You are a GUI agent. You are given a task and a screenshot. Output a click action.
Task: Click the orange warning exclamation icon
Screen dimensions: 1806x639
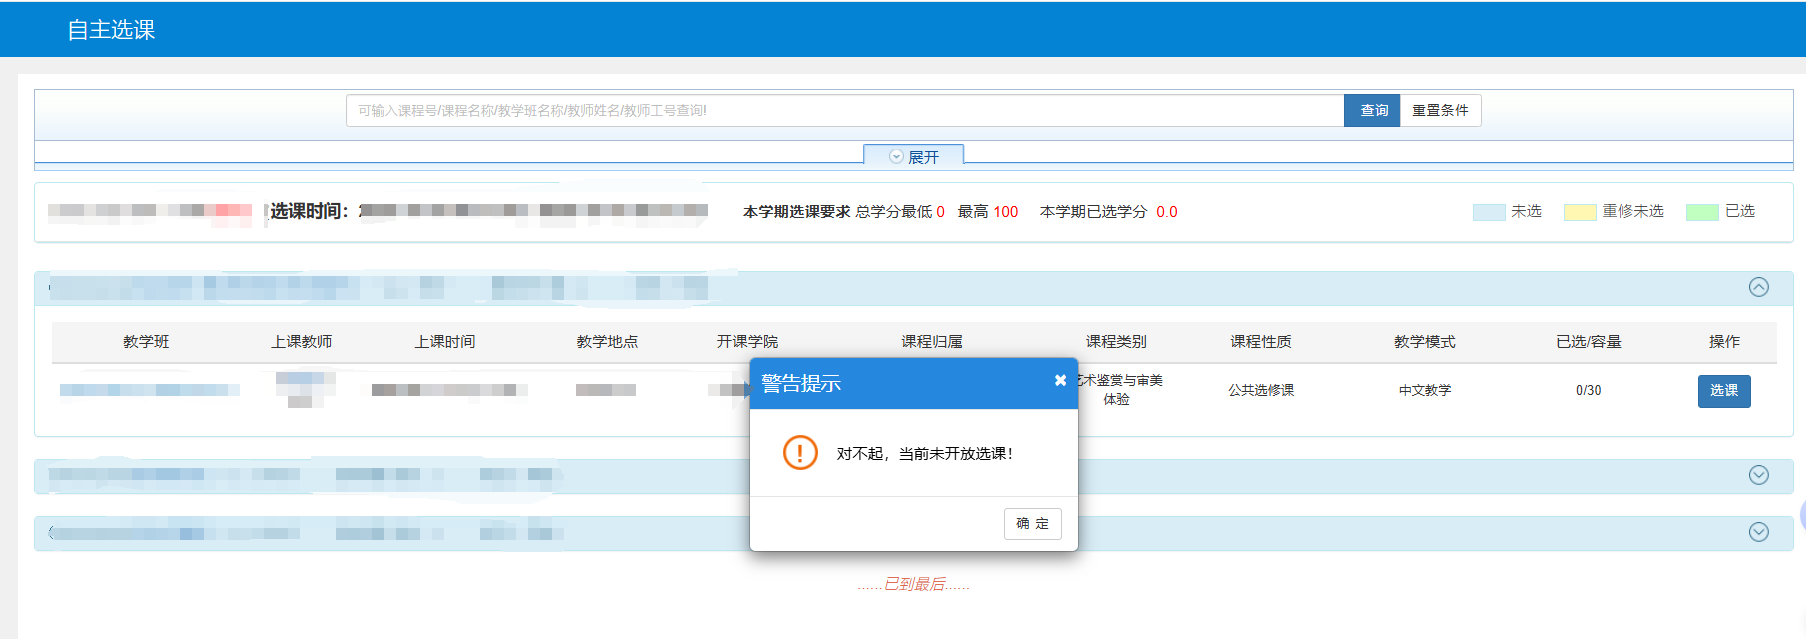[800, 453]
